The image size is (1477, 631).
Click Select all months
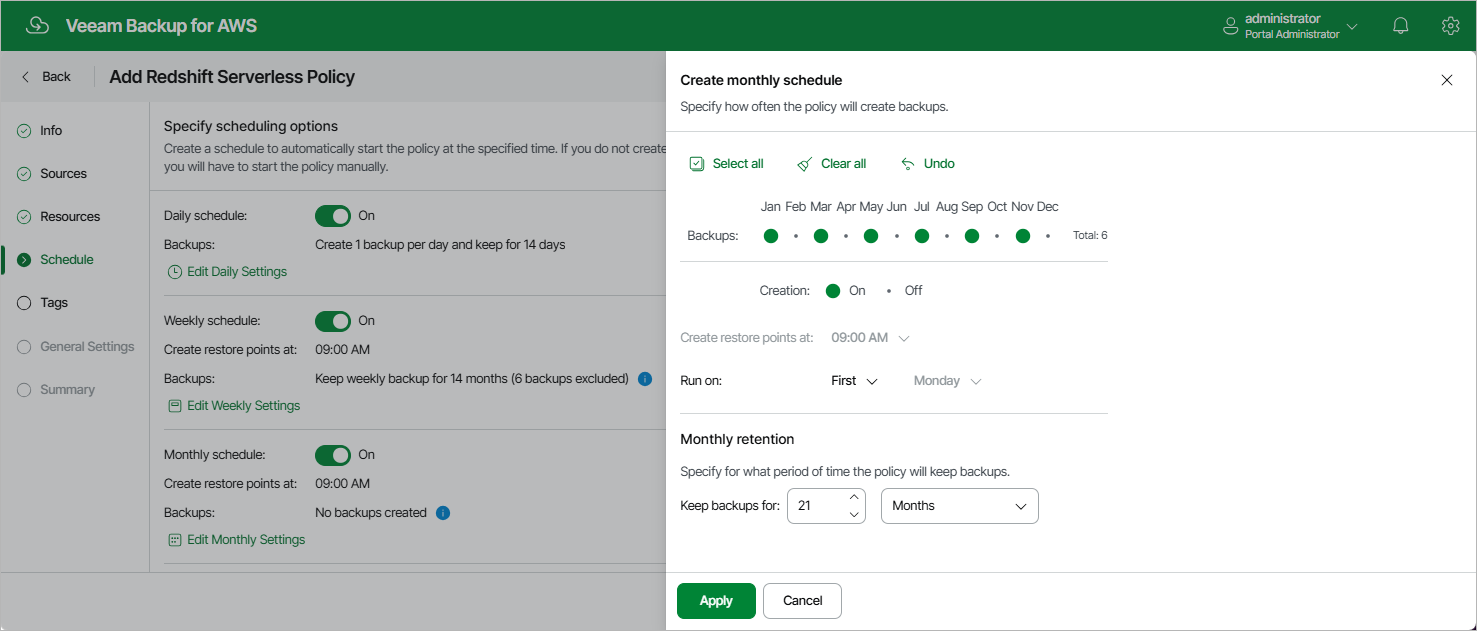727,164
